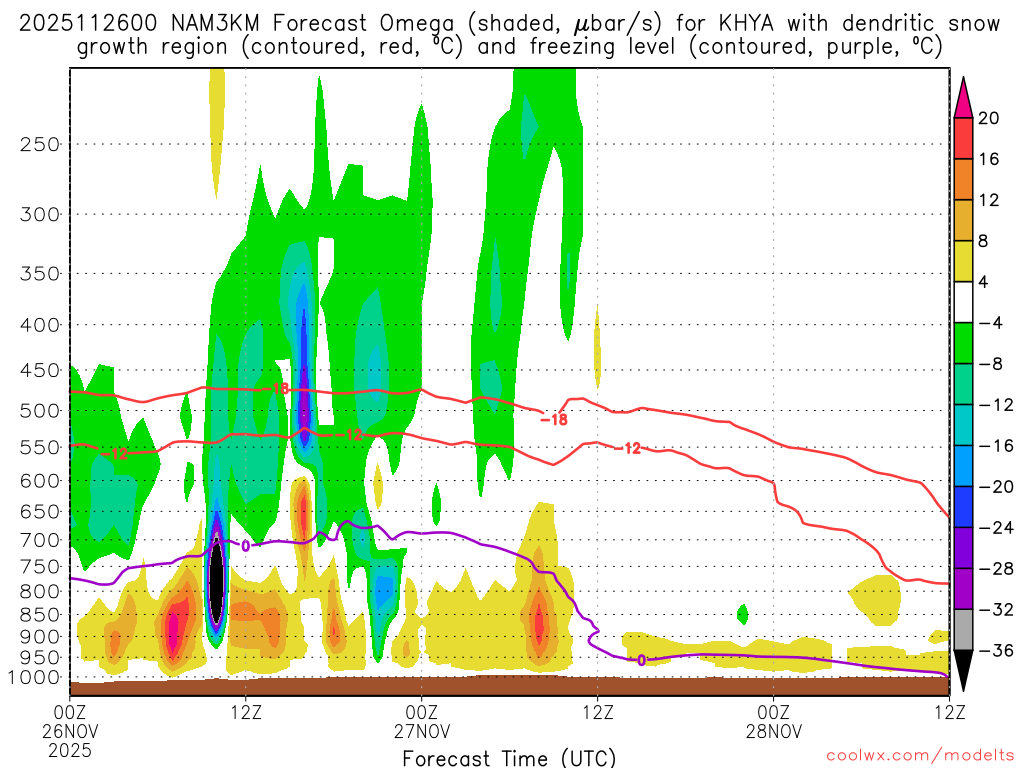Click the 300 pressure level label
The image size is (1024, 768).
(x=40, y=214)
